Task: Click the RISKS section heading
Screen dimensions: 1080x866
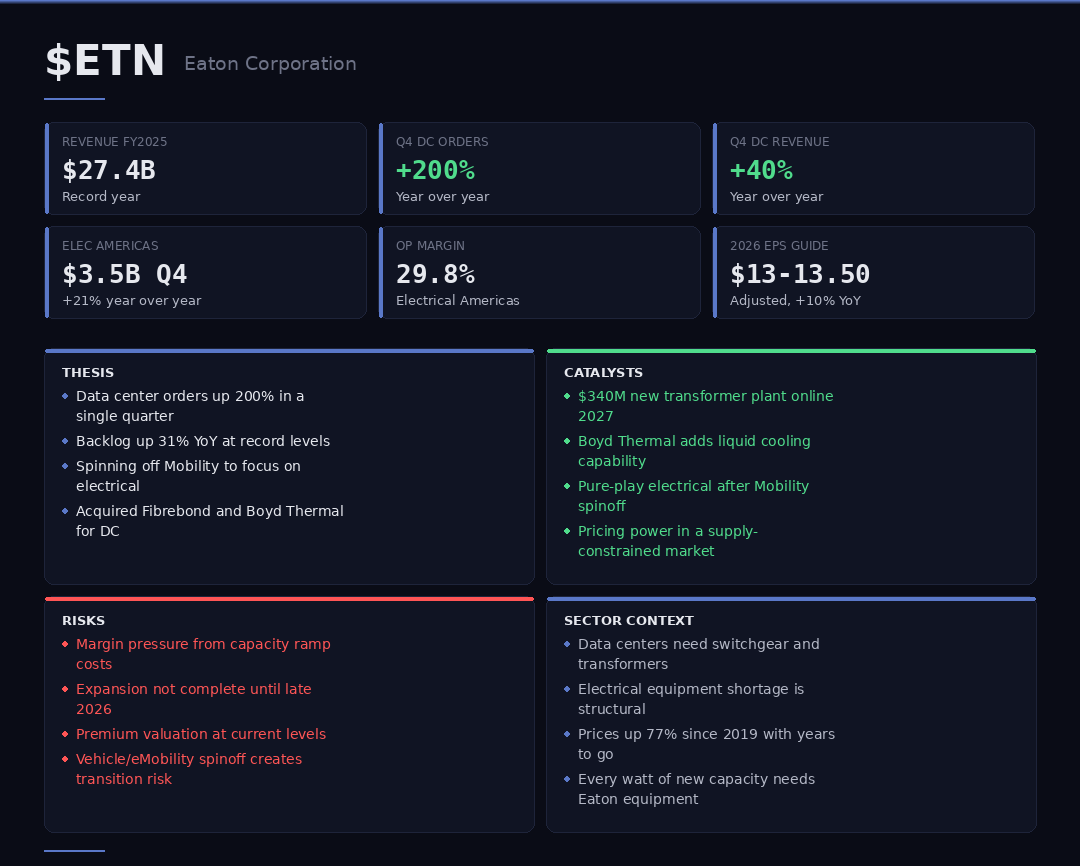Action: [83, 621]
